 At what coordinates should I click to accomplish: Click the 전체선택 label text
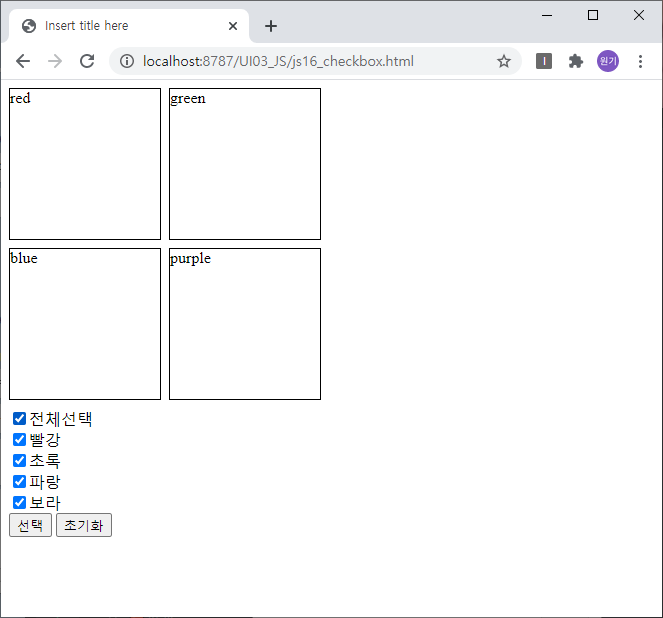(61, 419)
